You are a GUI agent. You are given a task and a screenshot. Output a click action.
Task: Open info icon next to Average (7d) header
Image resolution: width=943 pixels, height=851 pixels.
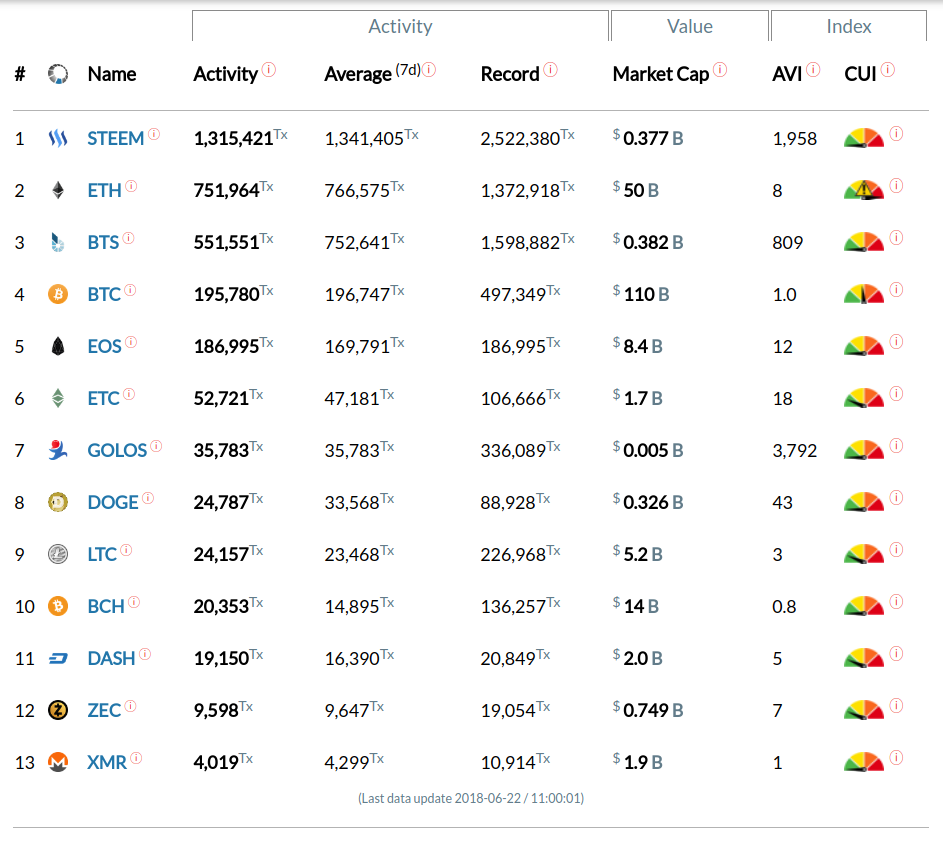429,70
